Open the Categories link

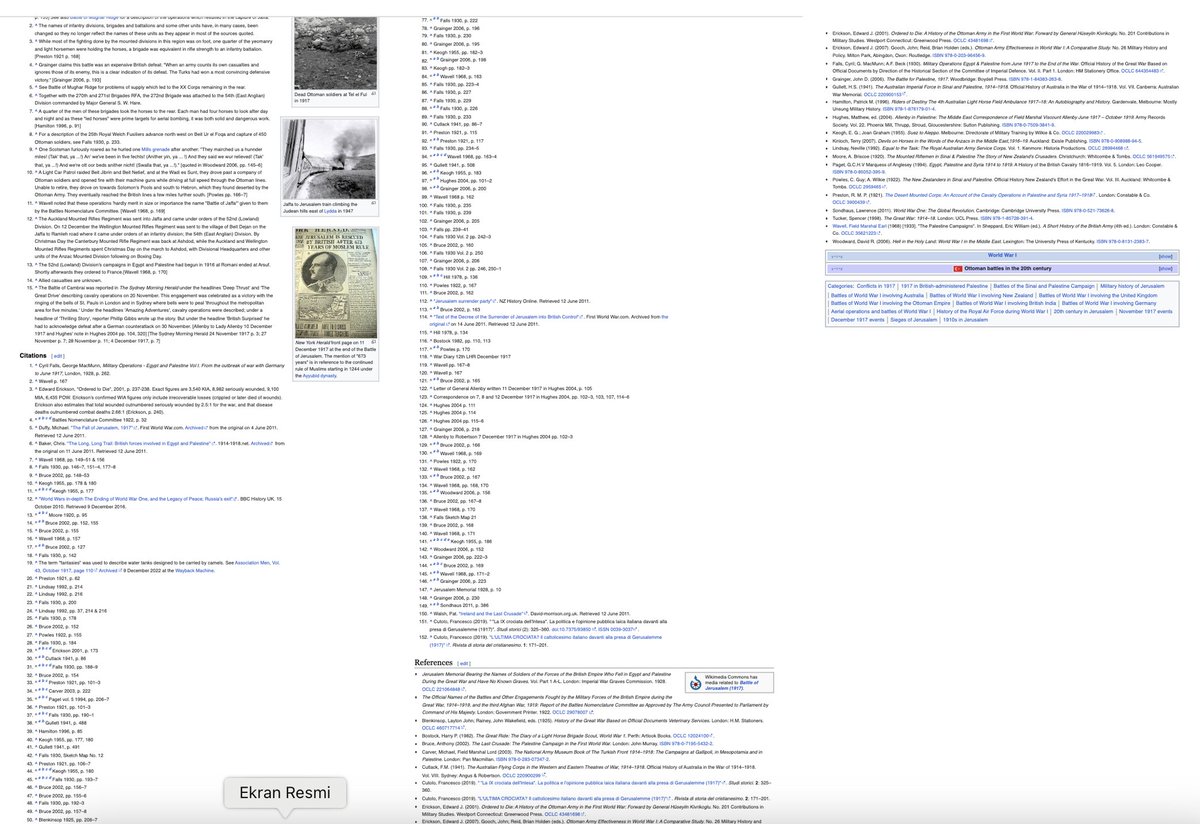[x=841, y=286]
